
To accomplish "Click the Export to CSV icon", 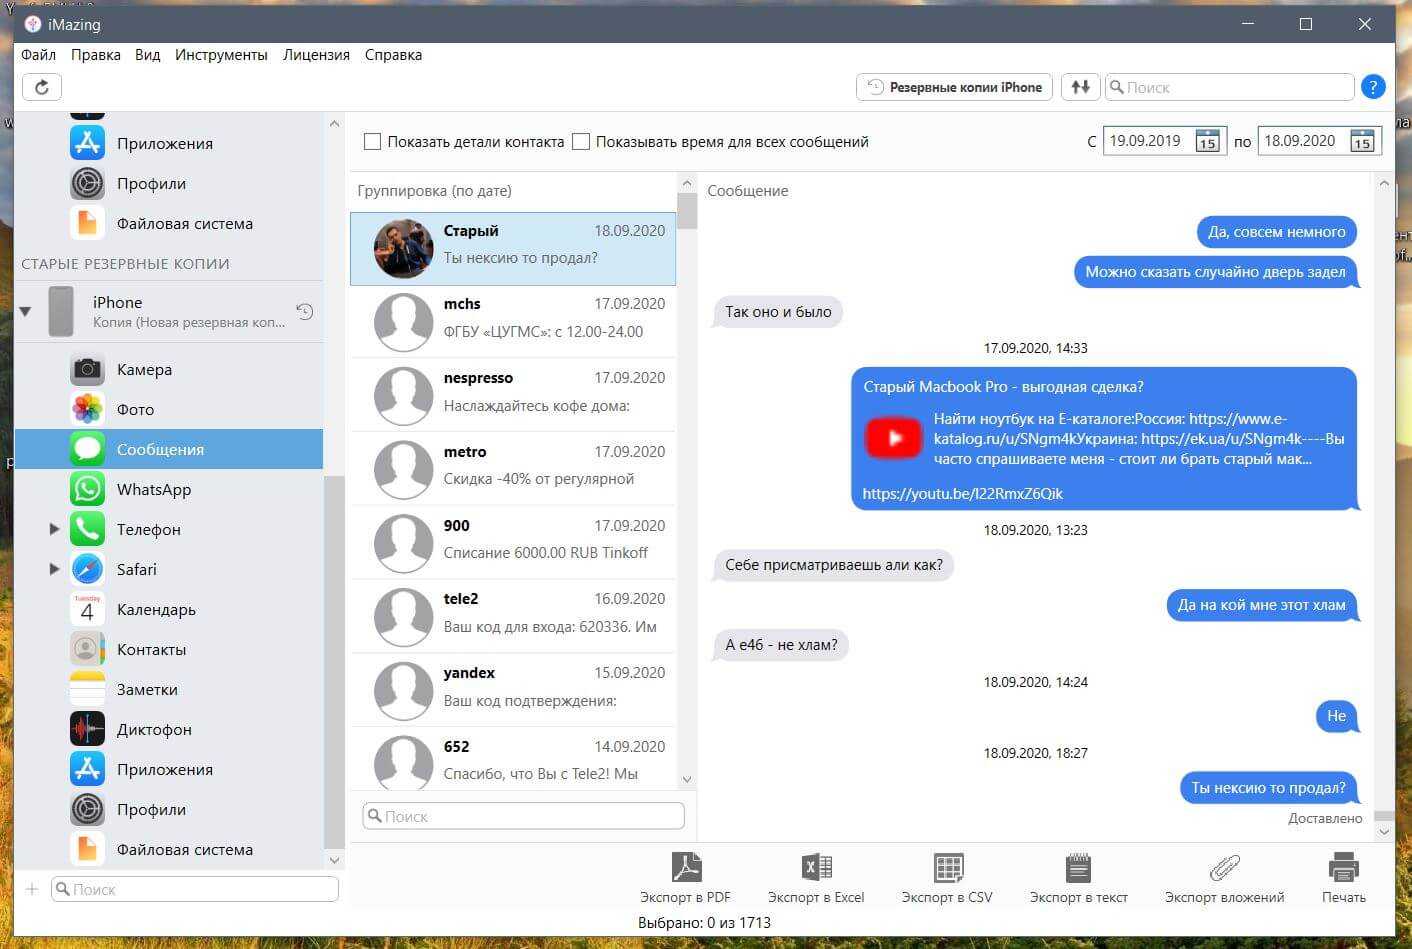I will [x=947, y=867].
